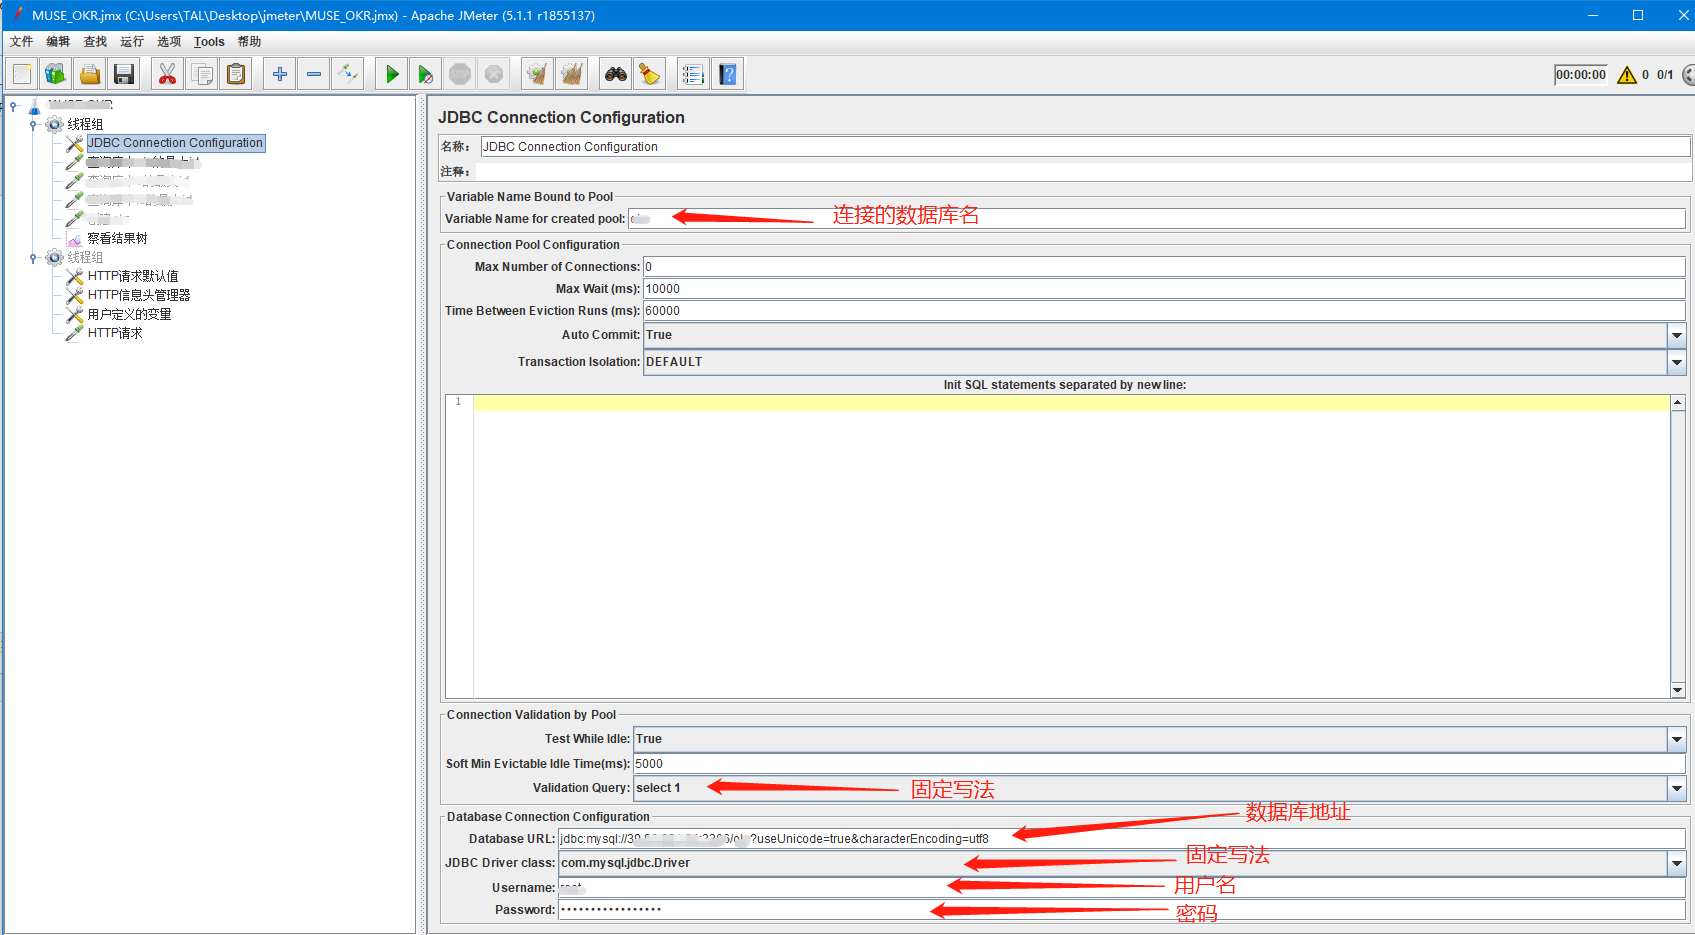This screenshot has width=1695, height=935.
Task: Save the test plan with floppy icon
Action: pos(124,74)
